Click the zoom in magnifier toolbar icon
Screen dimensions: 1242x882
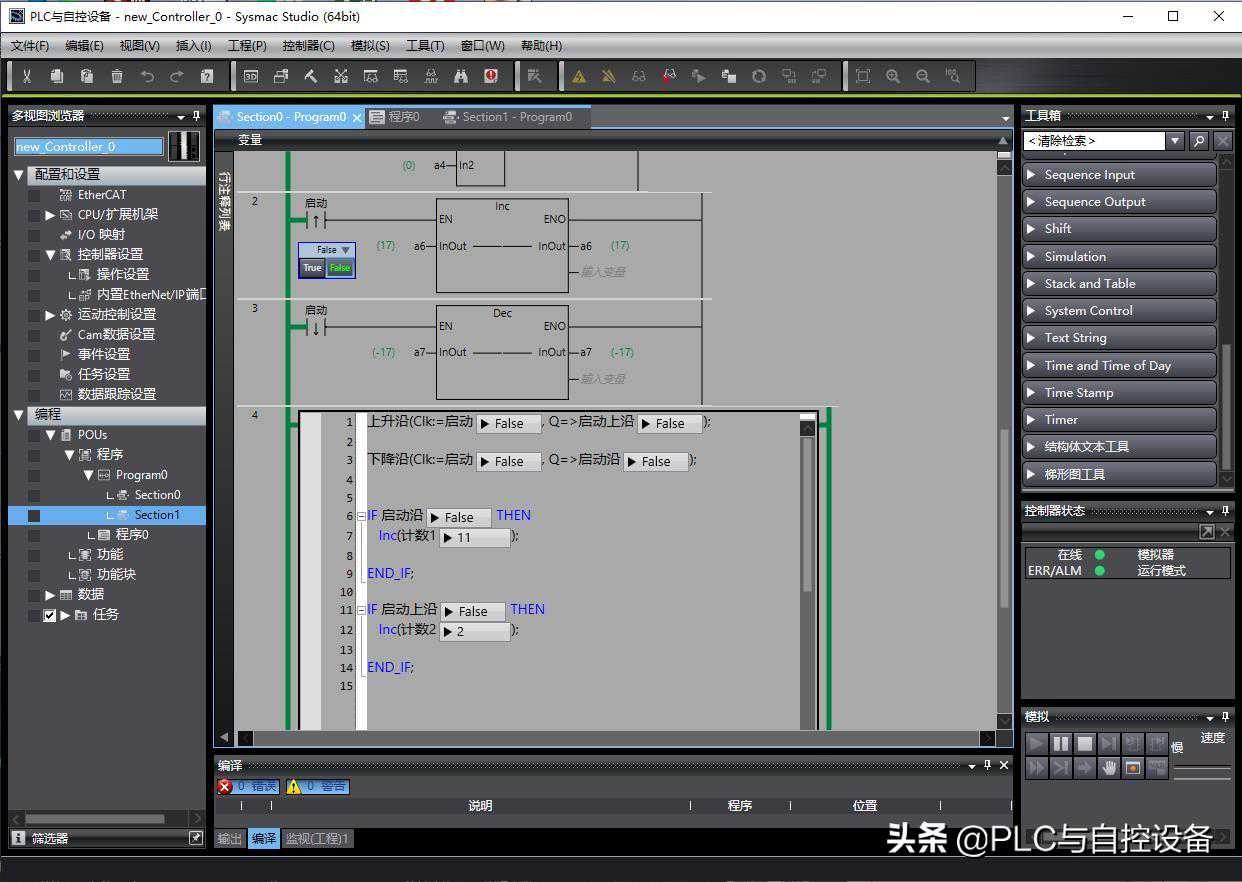point(893,76)
